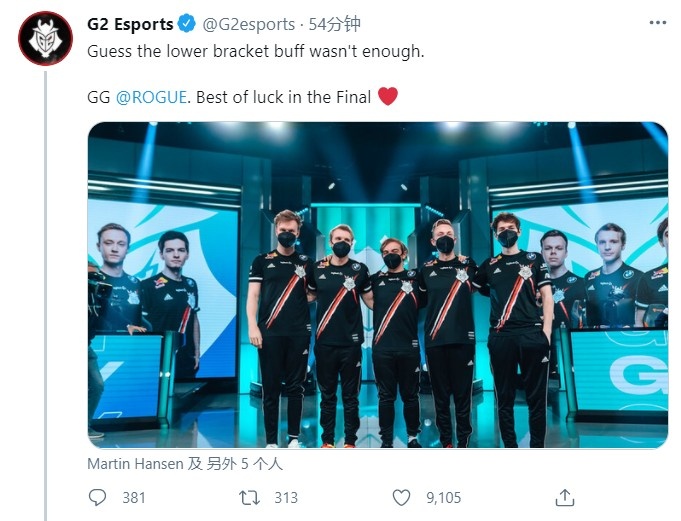681x521 pixels.
Task: Click the vertical thread line below avatar
Action: pos(45,296)
